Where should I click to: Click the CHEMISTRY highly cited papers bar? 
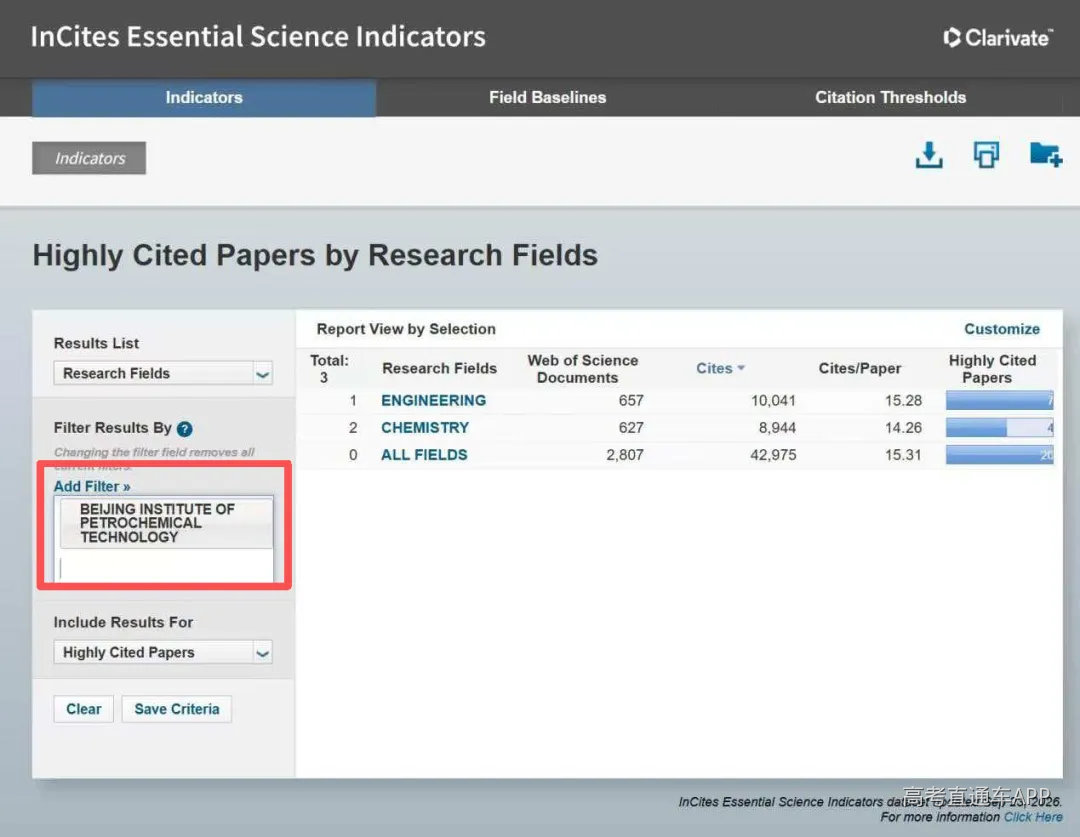click(x=999, y=428)
